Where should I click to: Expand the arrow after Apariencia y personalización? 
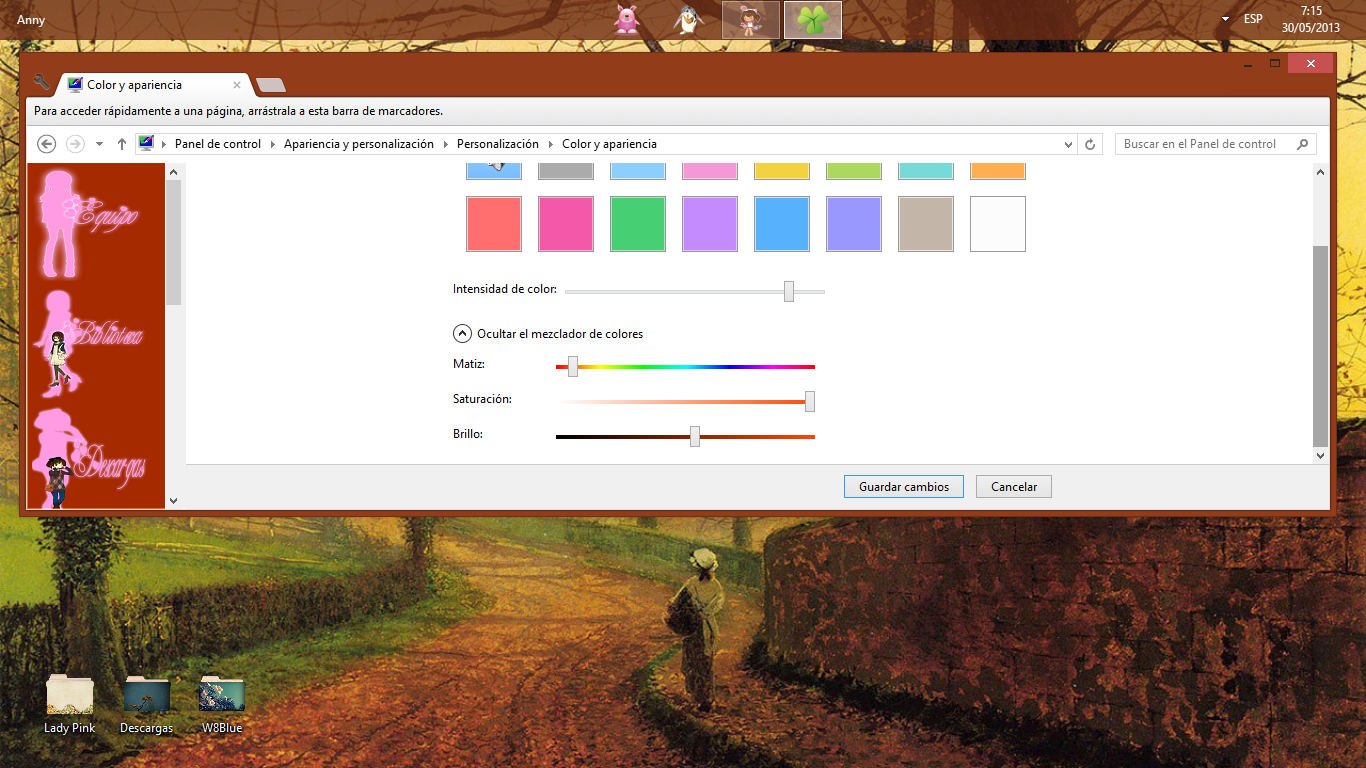tap(445, 144)
